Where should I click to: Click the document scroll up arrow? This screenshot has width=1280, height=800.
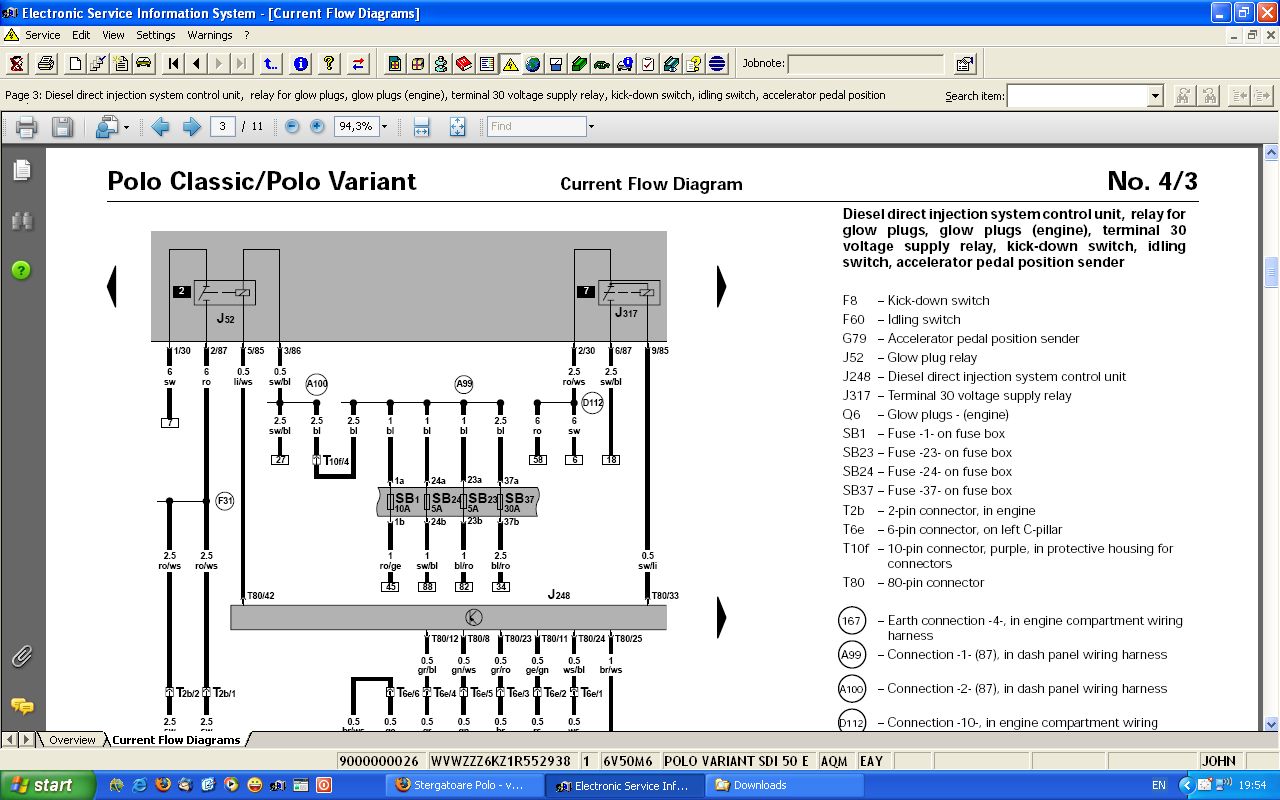[x=1271, y=154]
